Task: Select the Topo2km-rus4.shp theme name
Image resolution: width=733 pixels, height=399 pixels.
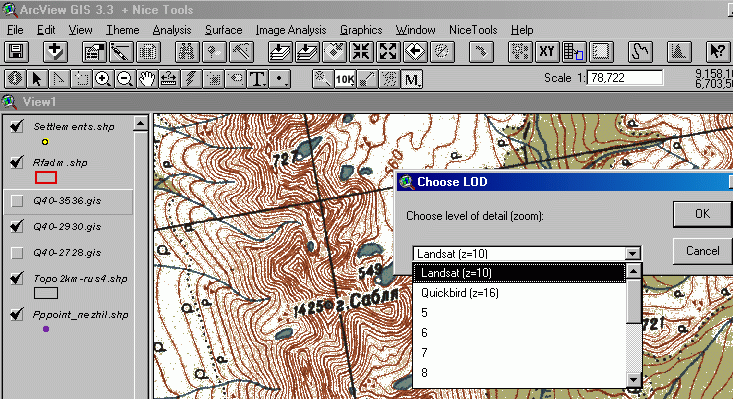Action: pos(80,279)
